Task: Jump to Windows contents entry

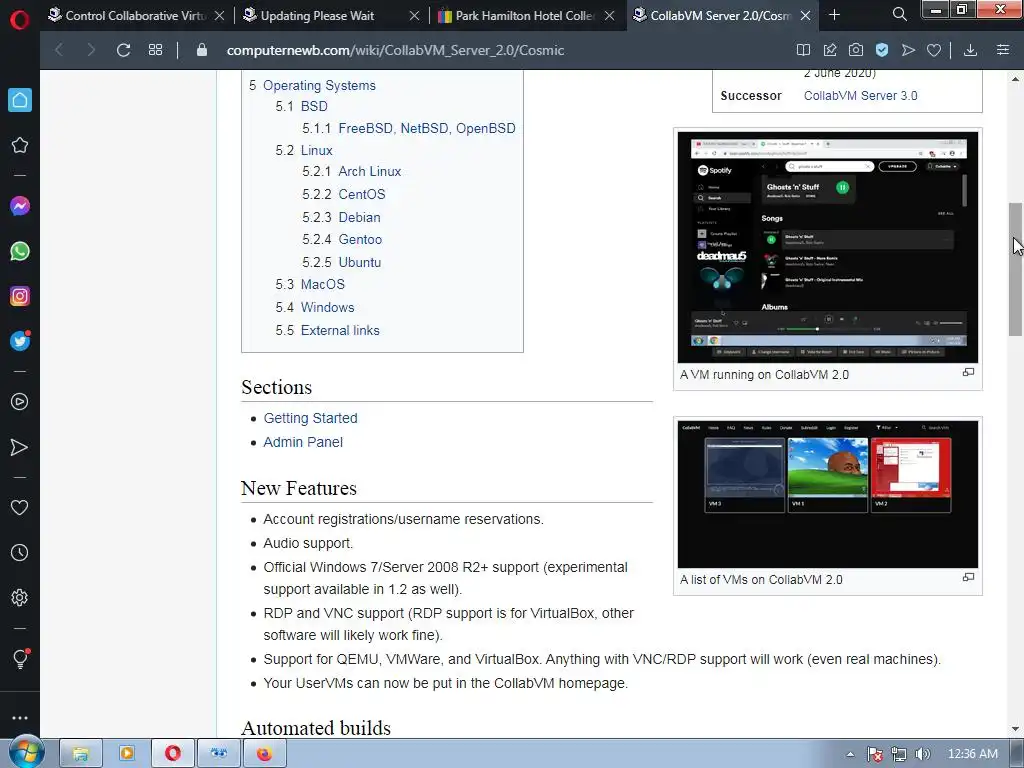Action: [x=327, y=308]
